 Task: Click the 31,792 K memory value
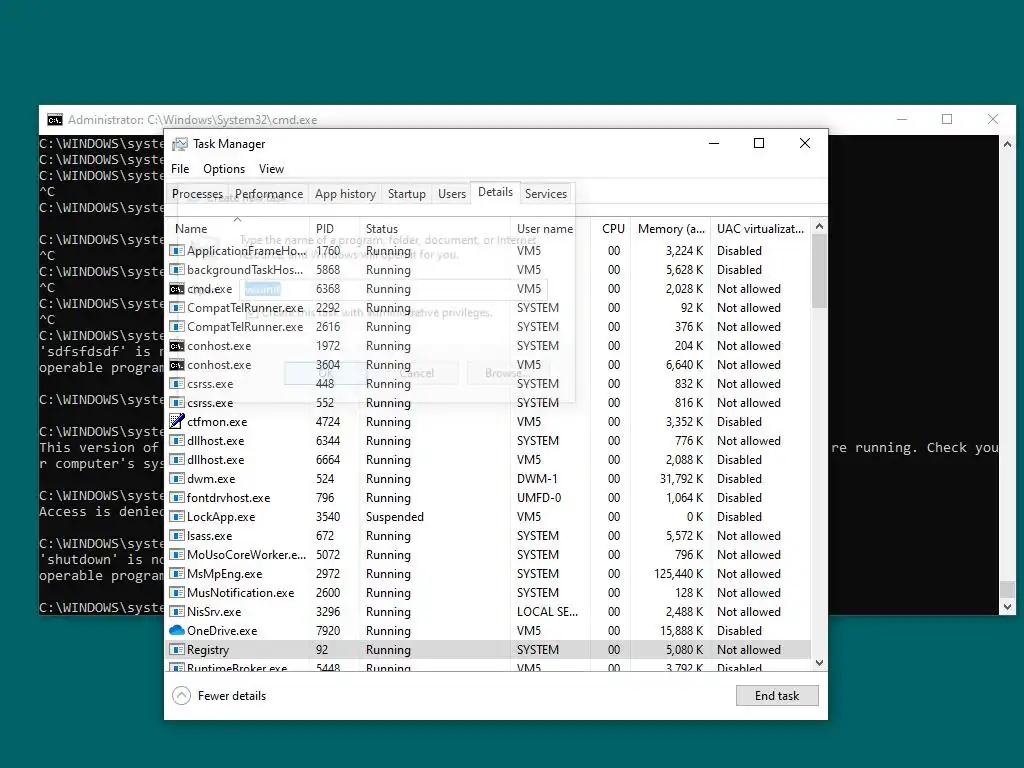click(682, 478)
